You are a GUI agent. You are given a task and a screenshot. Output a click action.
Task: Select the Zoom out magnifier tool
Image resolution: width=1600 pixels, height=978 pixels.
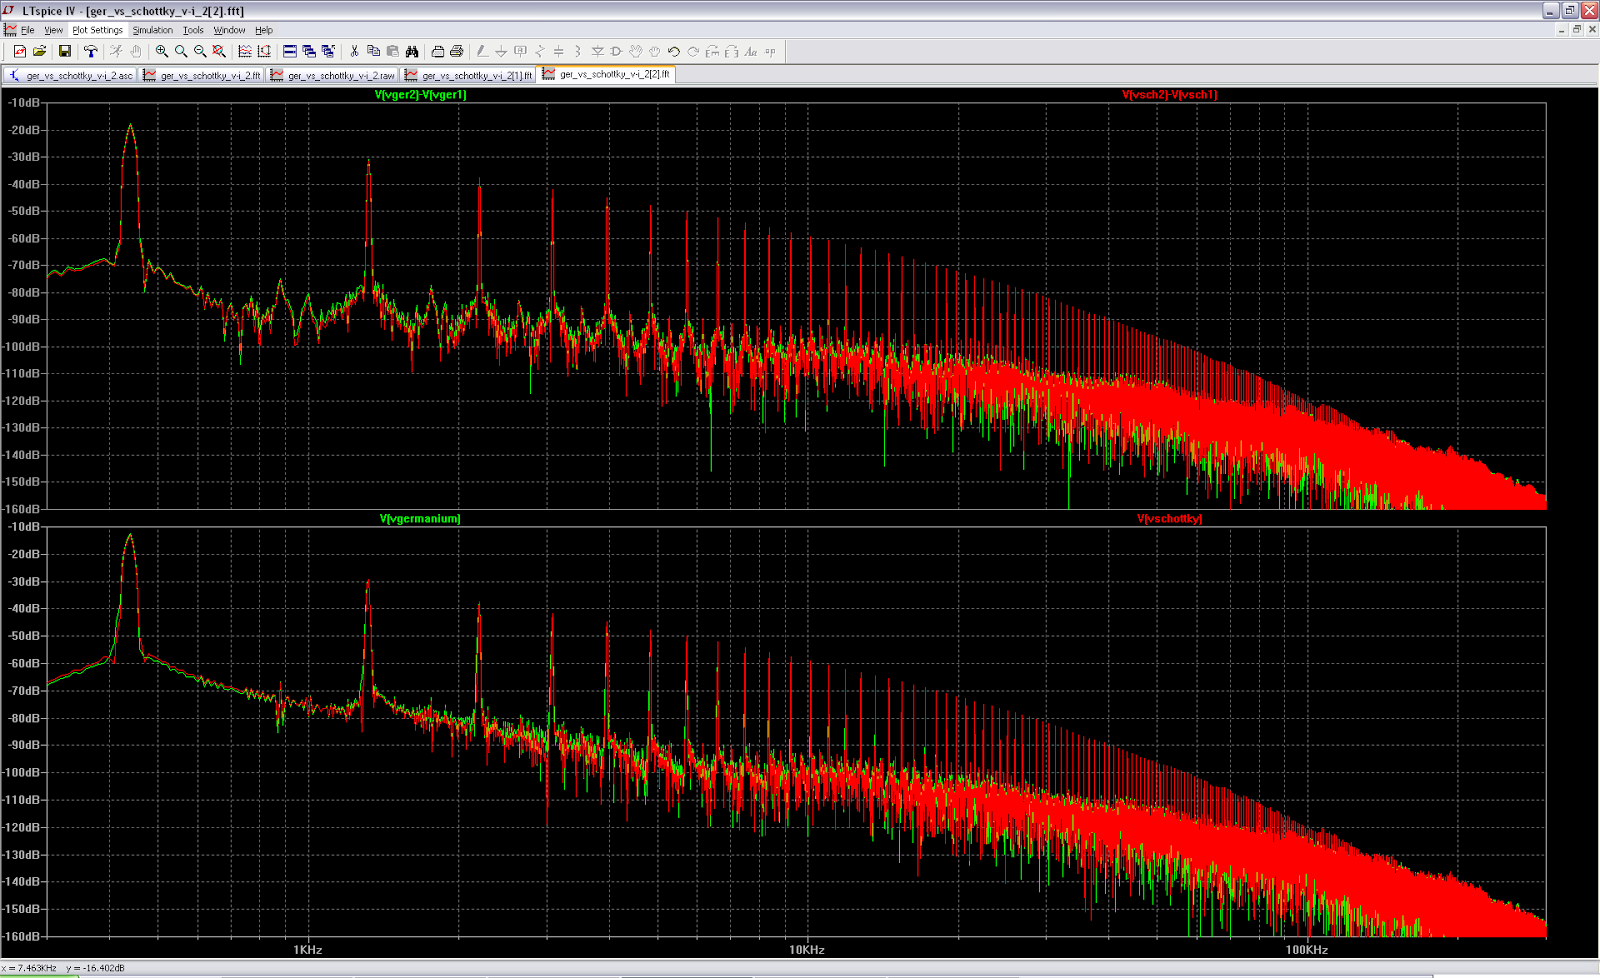pyautogui.click(x=199, y=51)
